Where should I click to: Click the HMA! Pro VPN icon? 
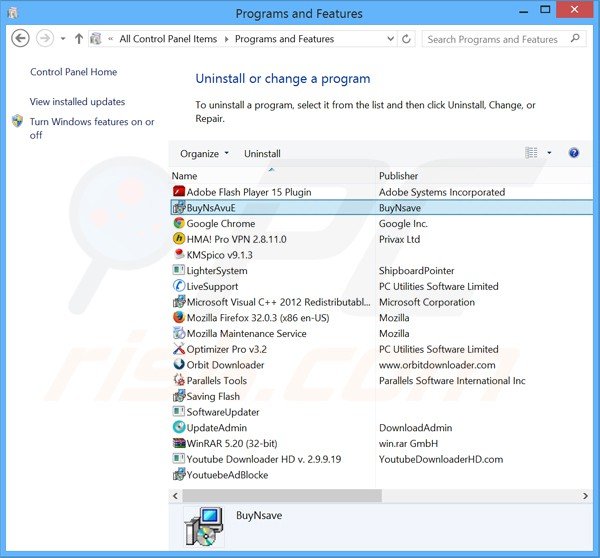[x=179, y=238]
